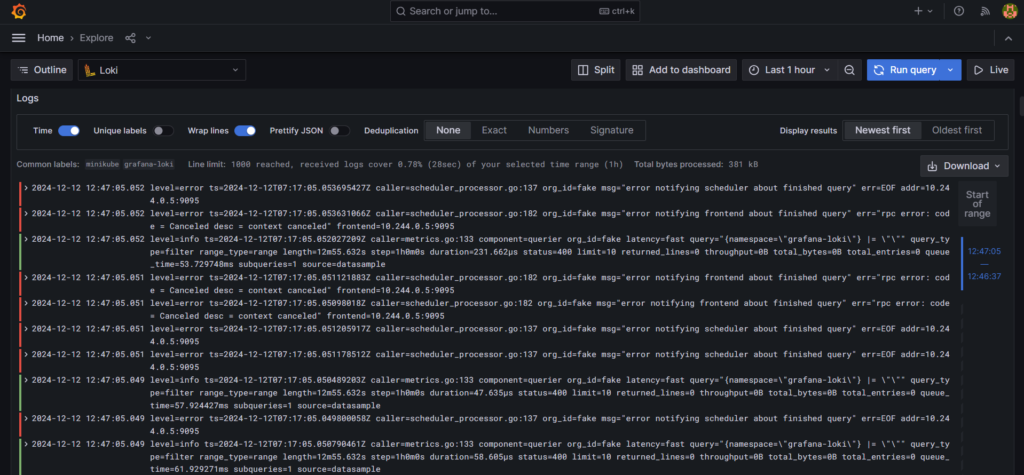Click the Line limit 1000 reached message
The image size is (1024, 475).
[x=406, y=165]
